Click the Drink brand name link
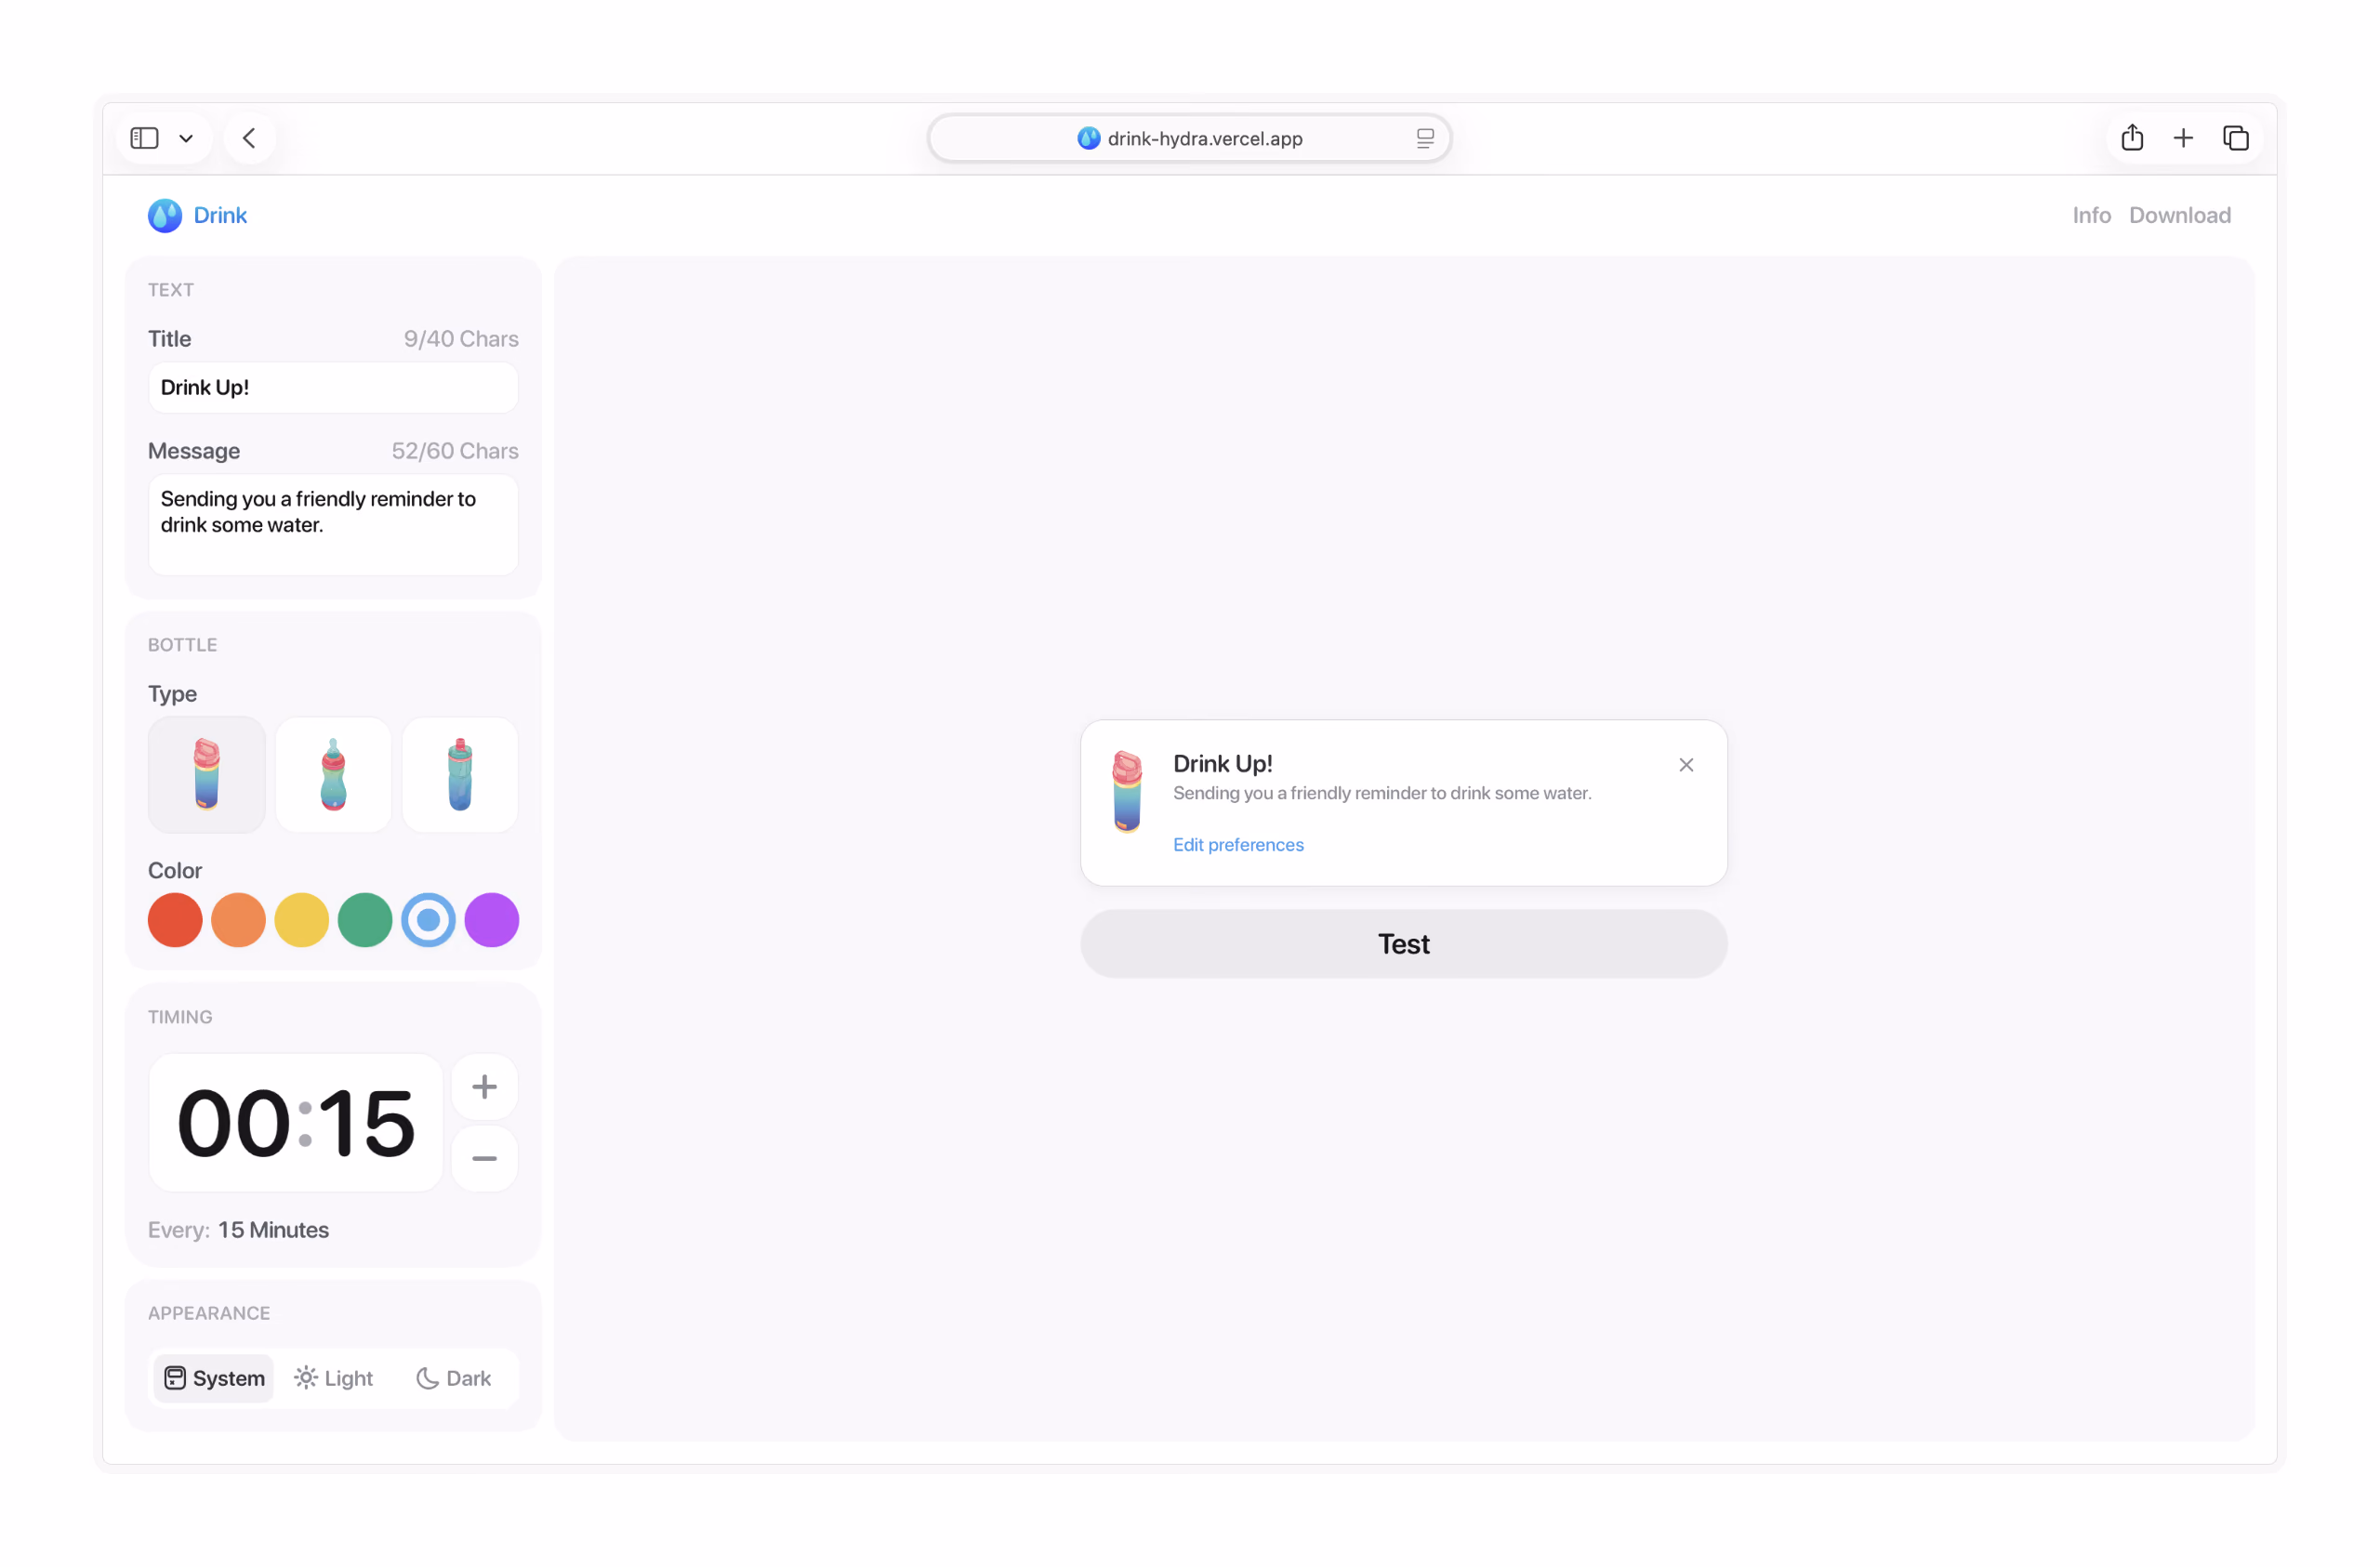Screen dimensions: 2380x1567 pos(220,215)
